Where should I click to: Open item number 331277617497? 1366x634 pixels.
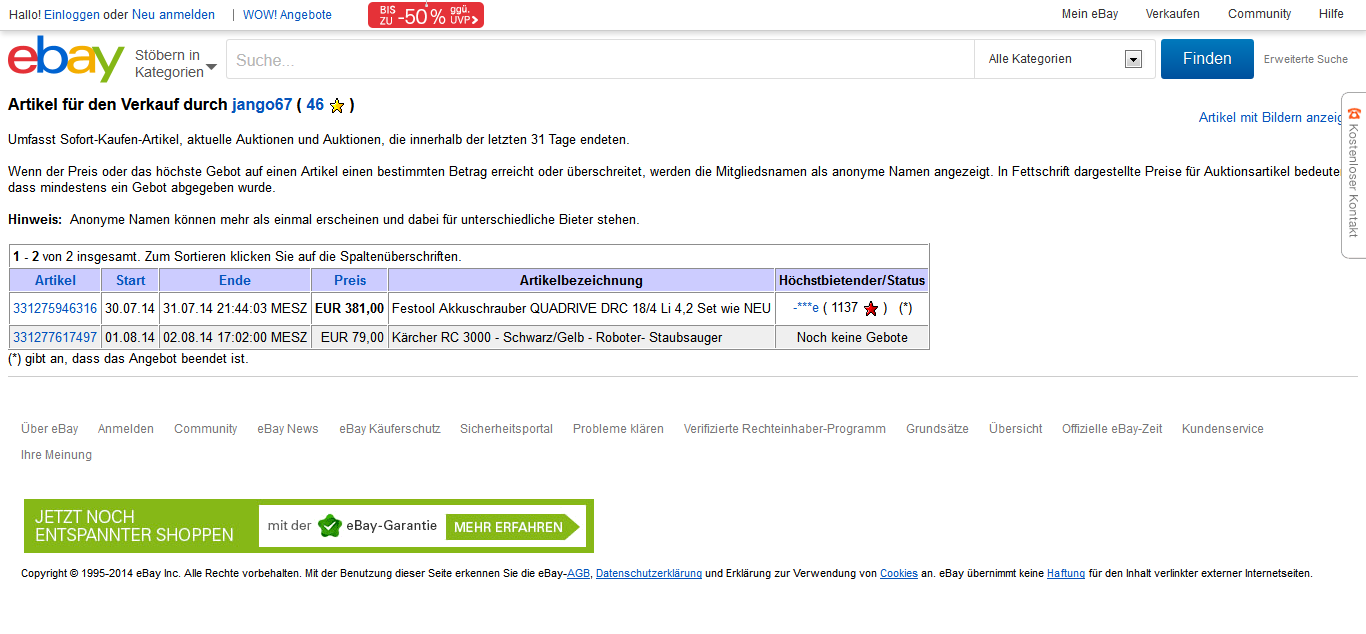pos(55,338)
